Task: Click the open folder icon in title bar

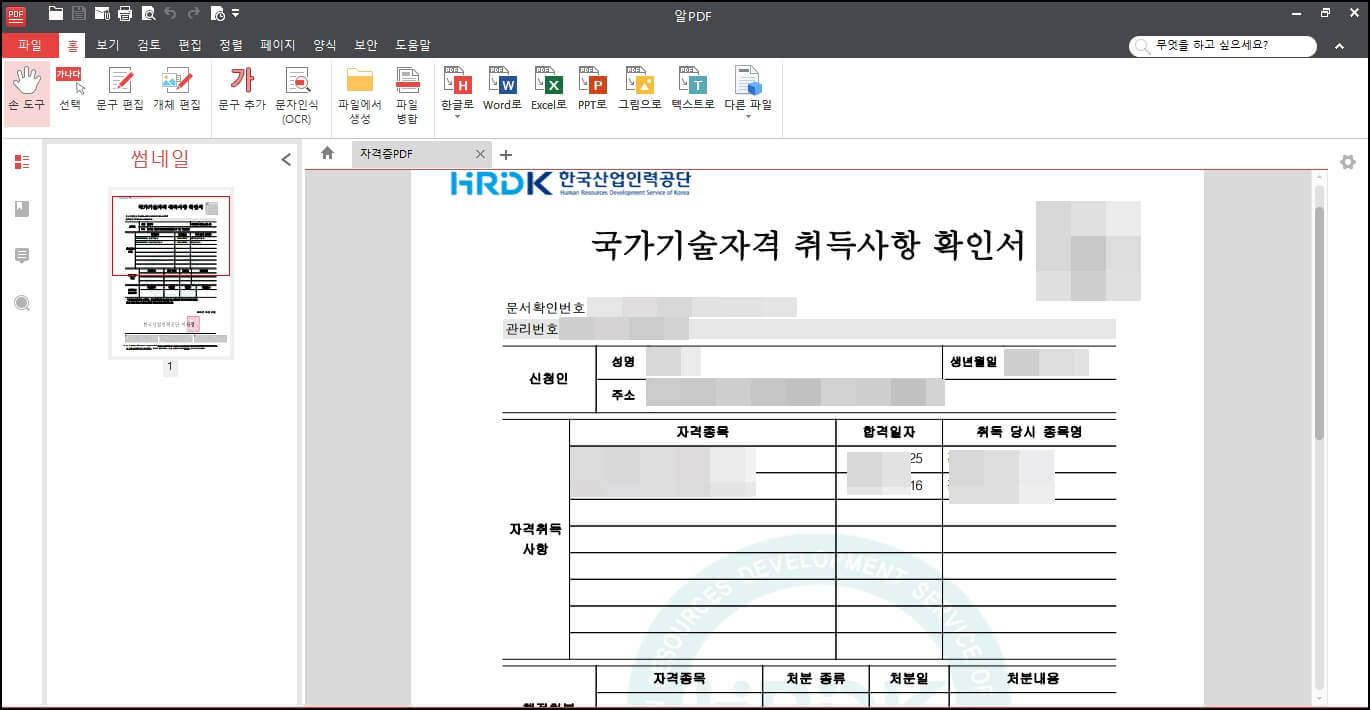Action: (x=56, y=13)
